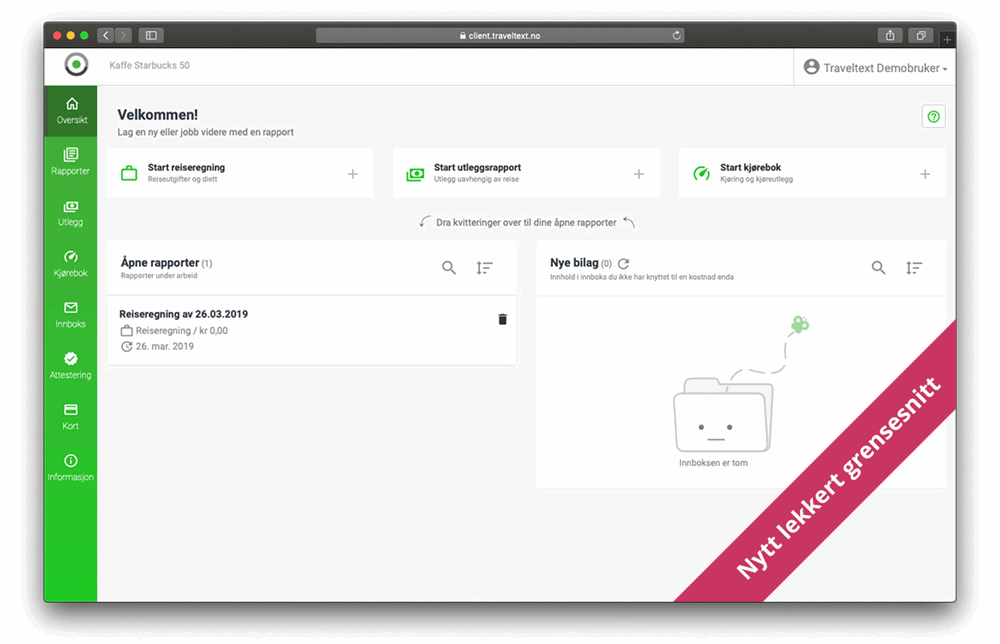Click the Traveltext logo icon
The image size is (1000, 644).
pyautogui.click(x=76, y=65)
